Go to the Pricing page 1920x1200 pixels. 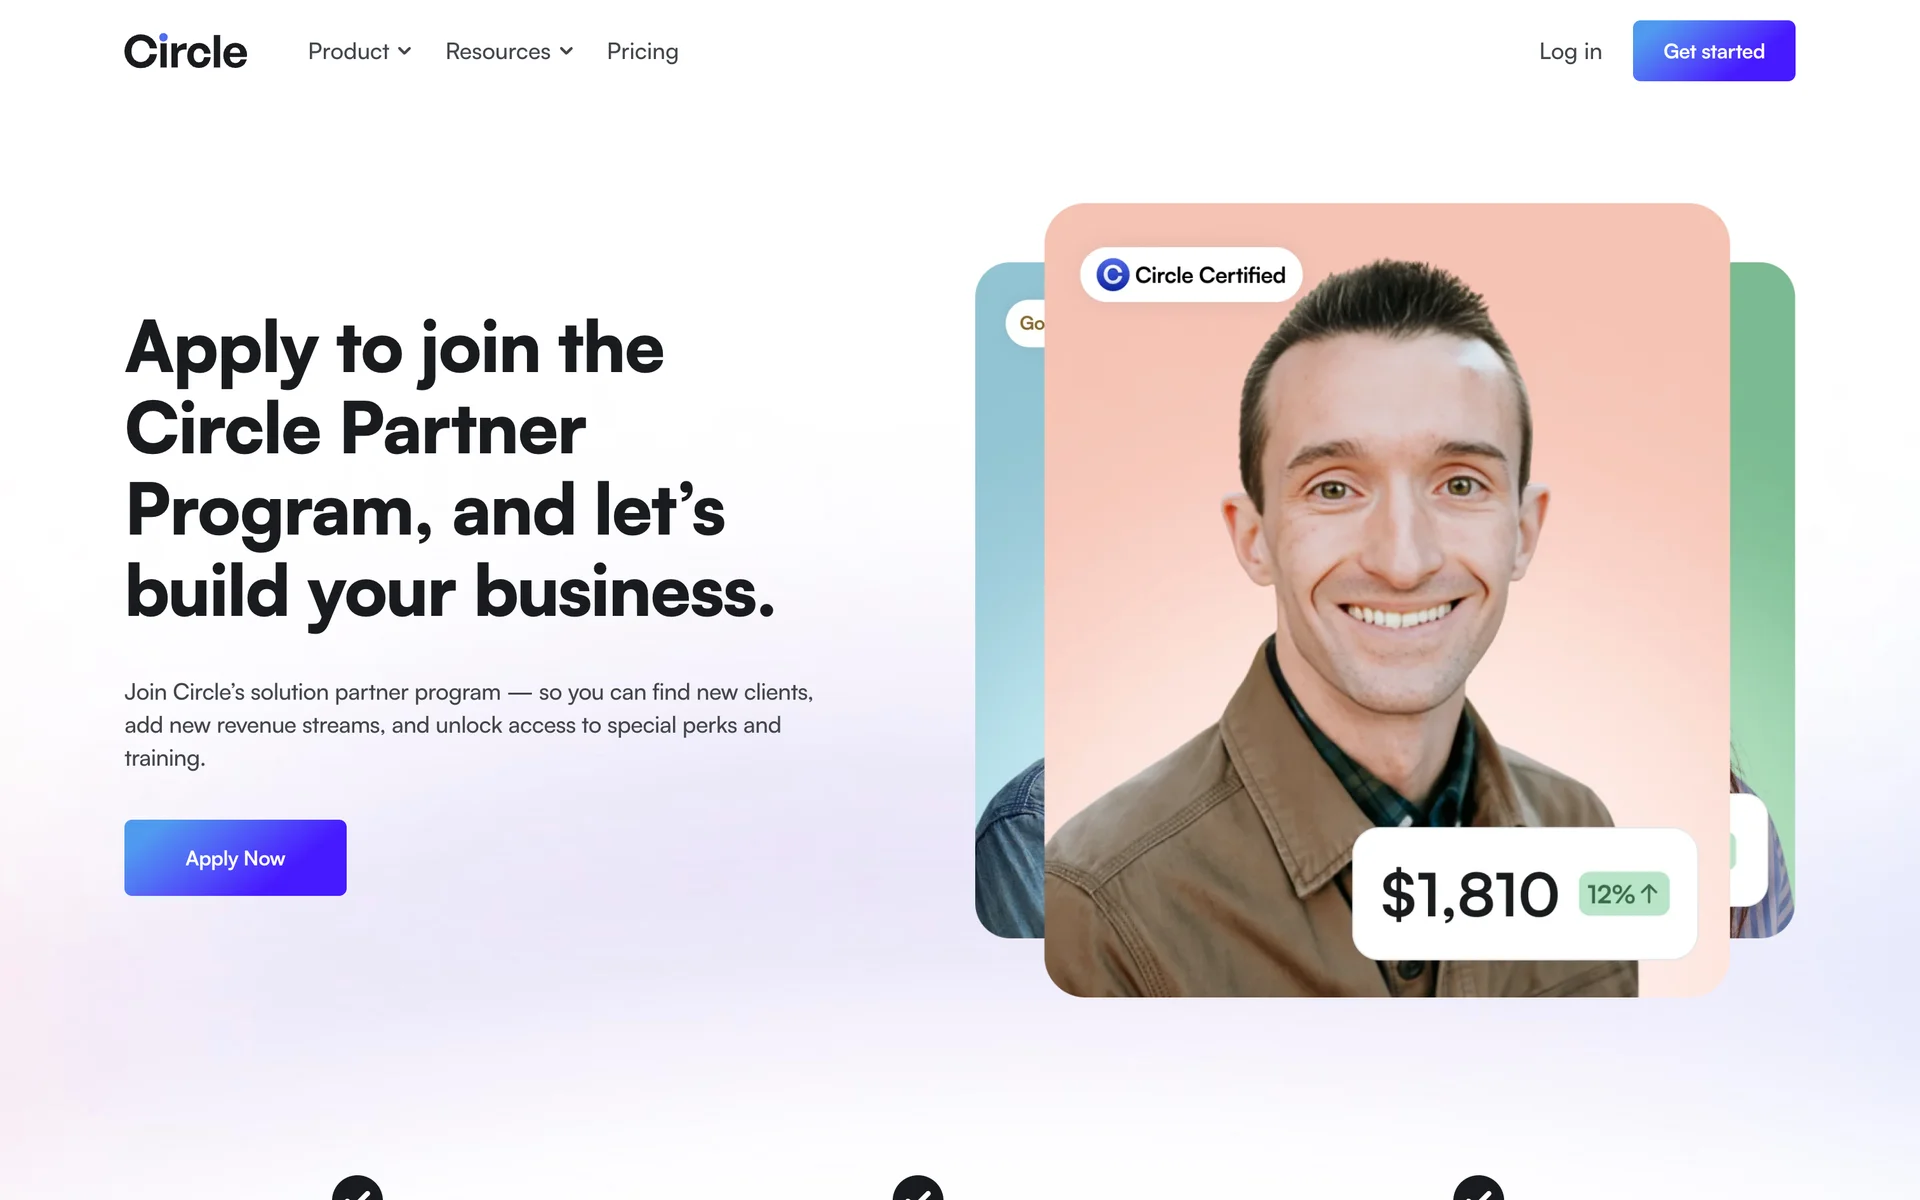pyautogui.click(x=642, y=51)
